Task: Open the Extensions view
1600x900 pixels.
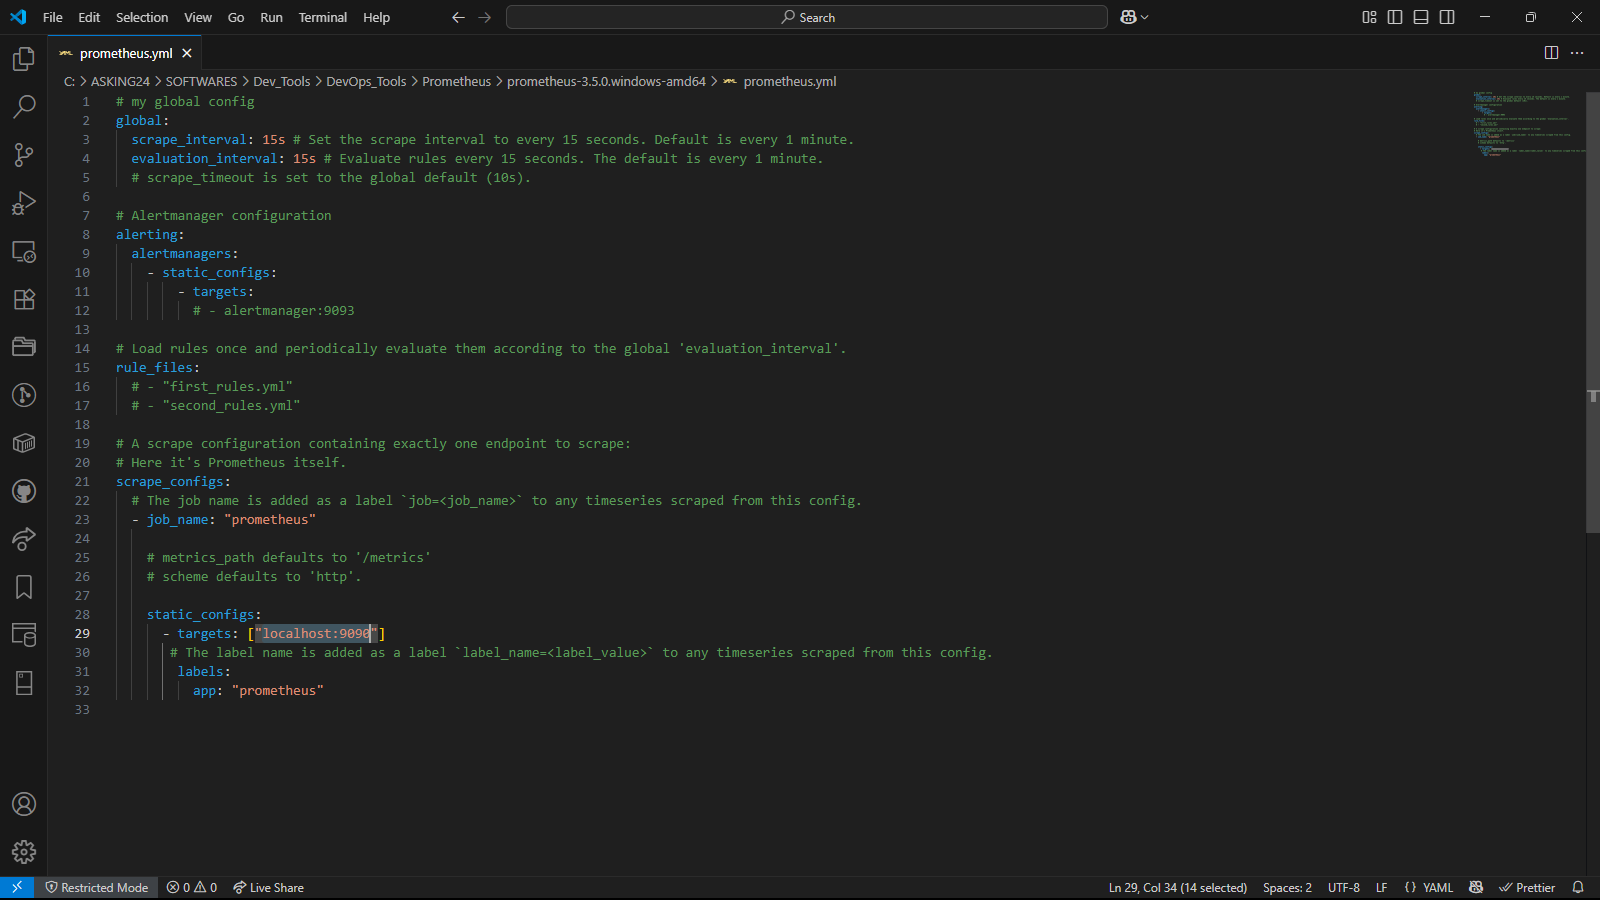Action: point(24,299)
